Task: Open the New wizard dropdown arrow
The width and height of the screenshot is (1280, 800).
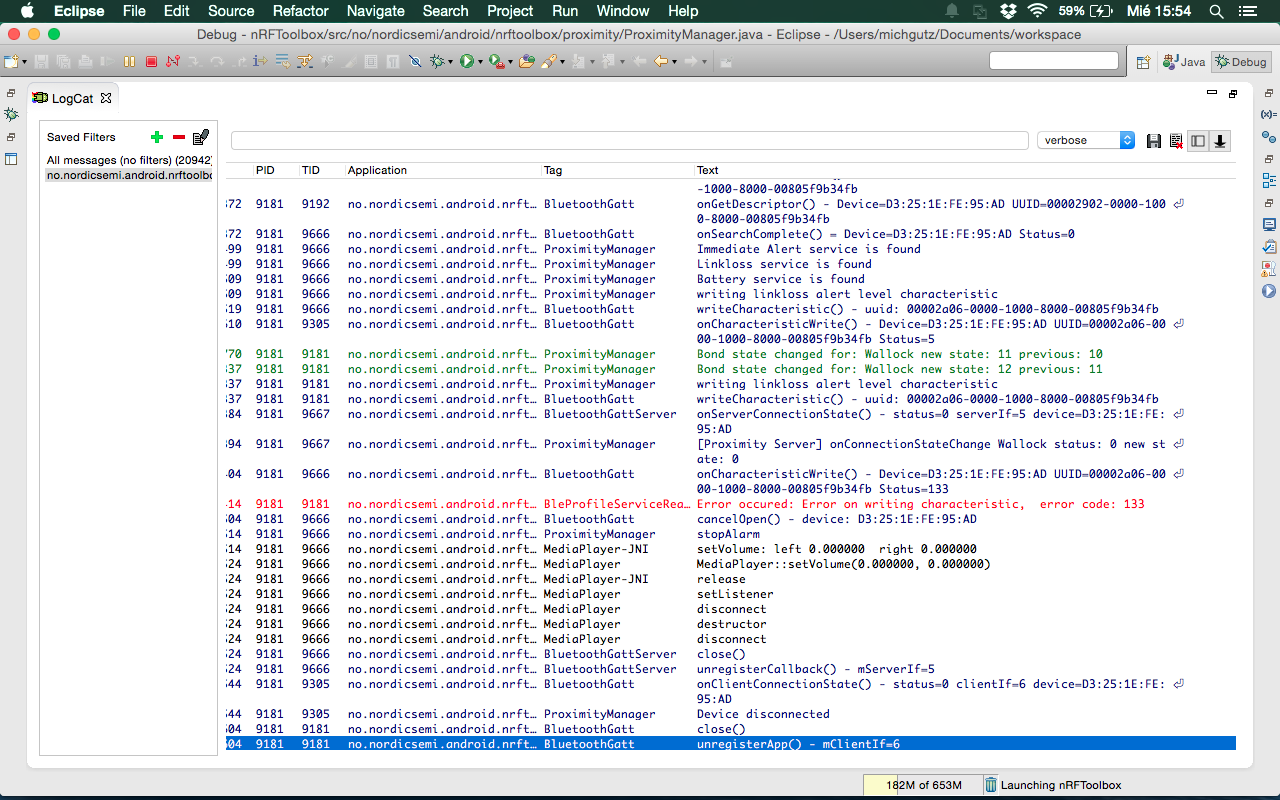Action: click(24, 62)
